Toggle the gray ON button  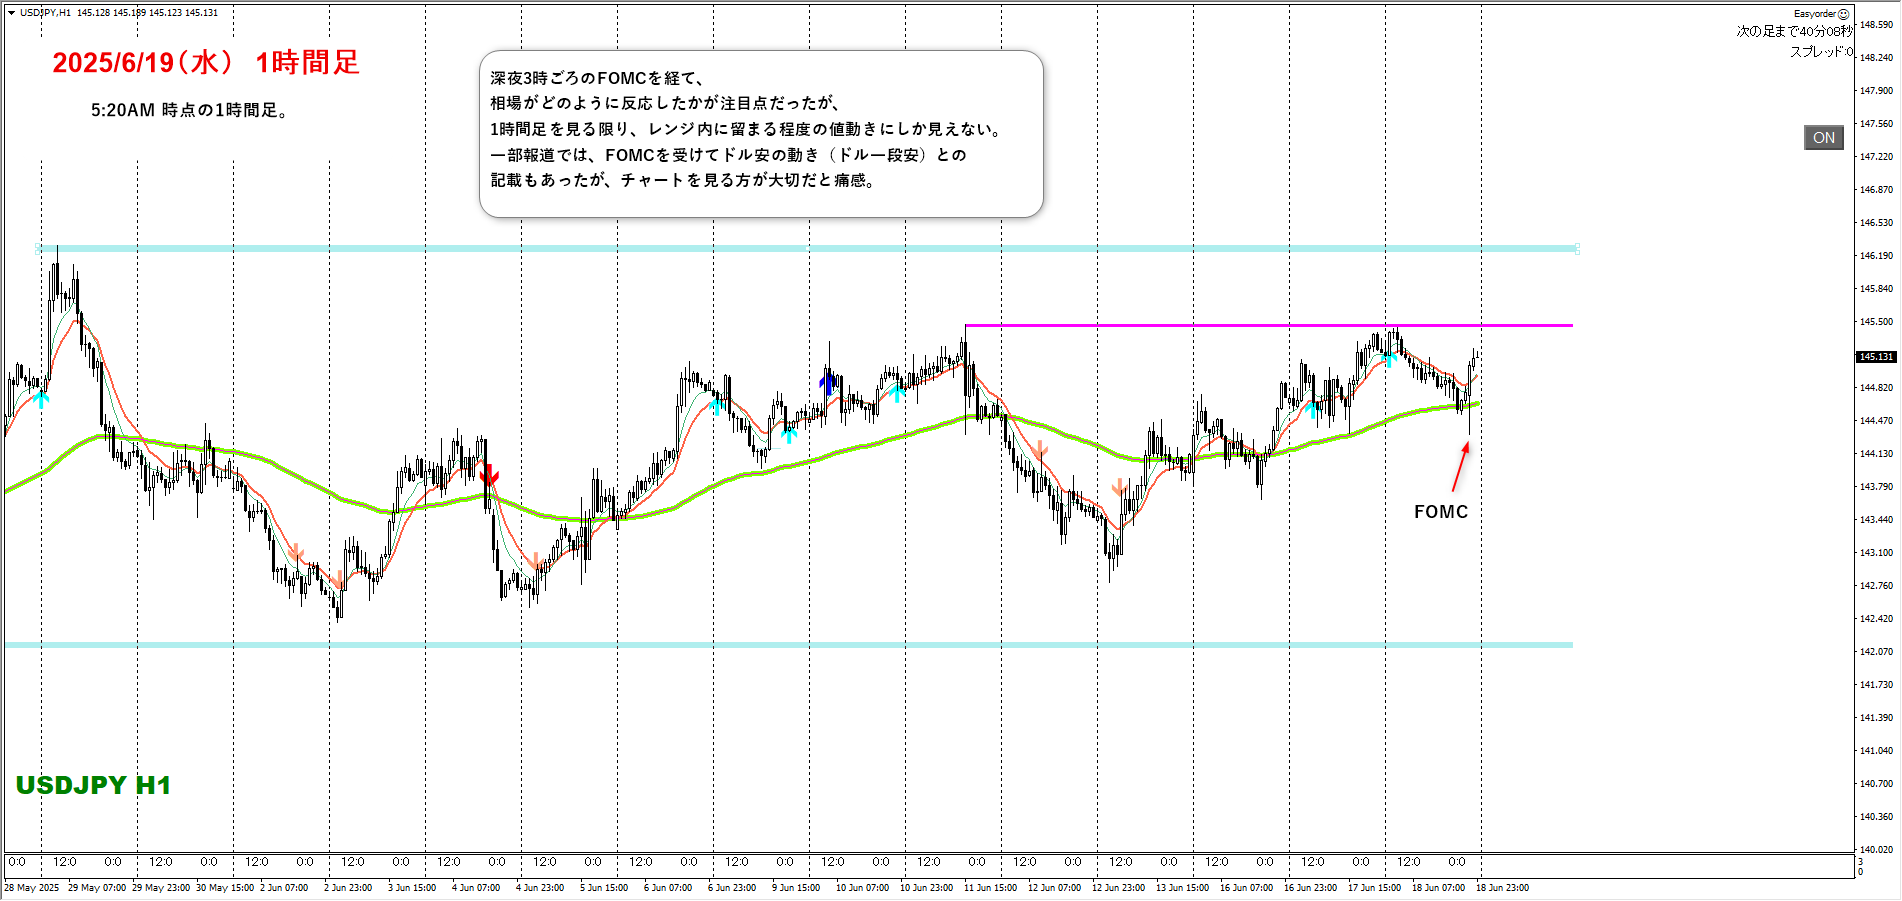[1823, 138]
